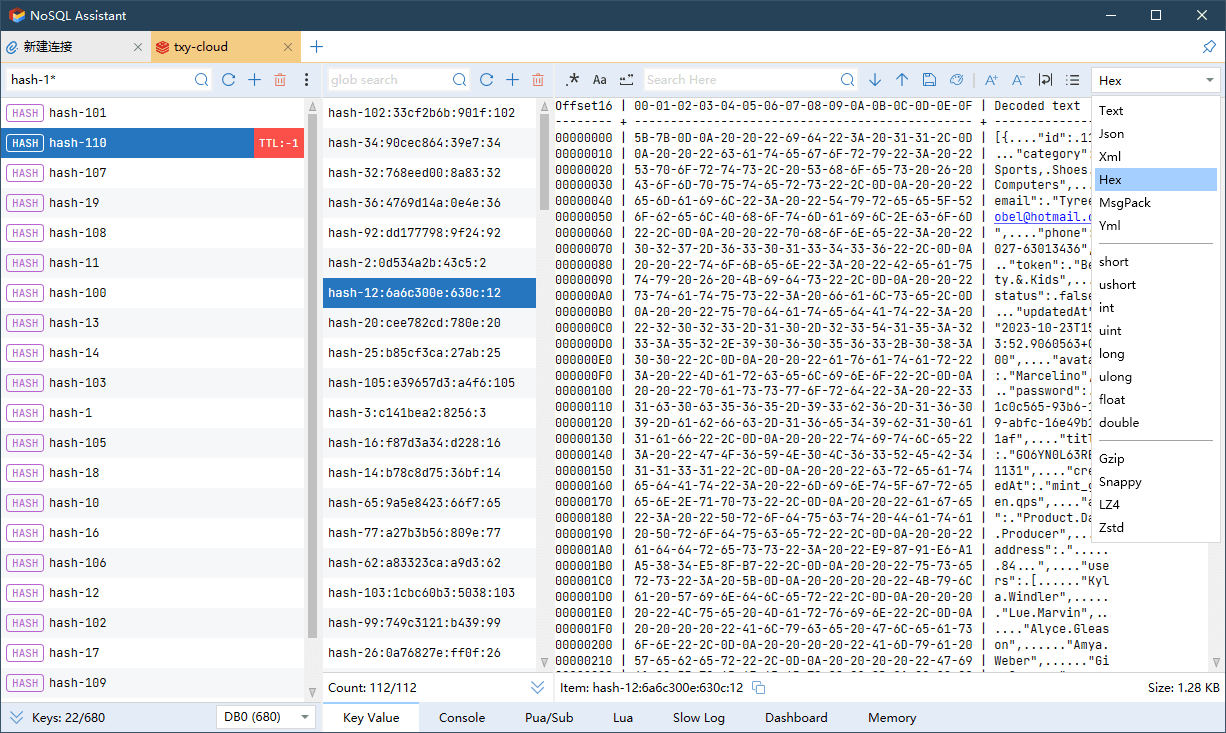Expand the chevron beside Count: 112/112

[x=538, y=688]
